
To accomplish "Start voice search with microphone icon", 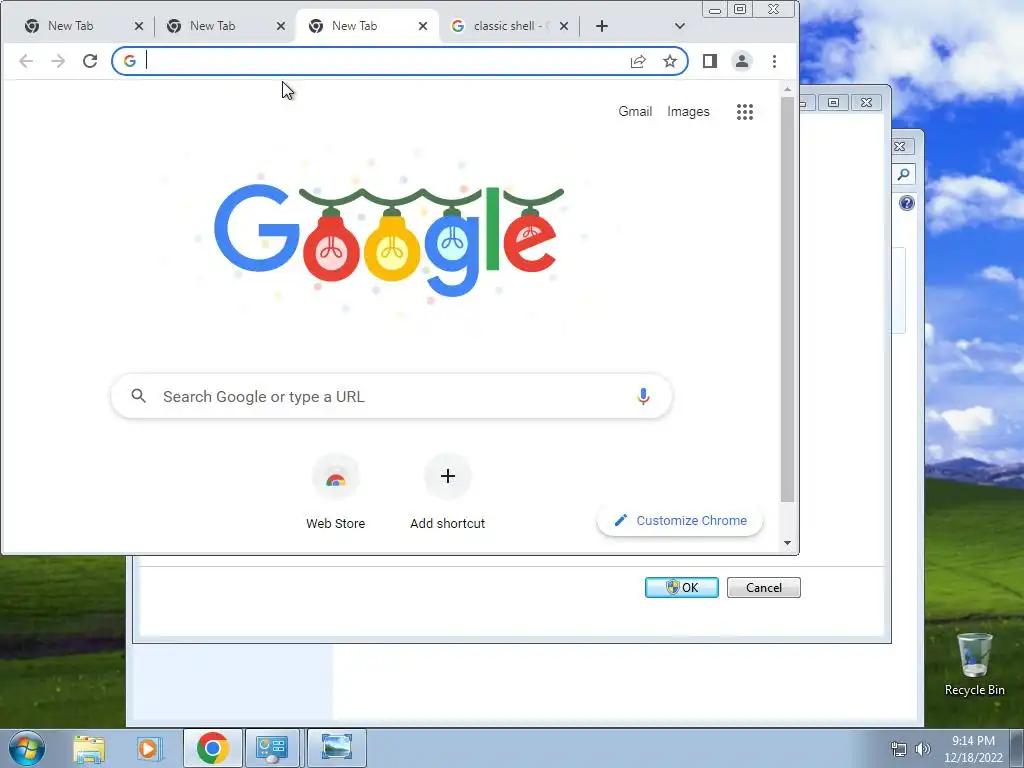I will (643, 396).
